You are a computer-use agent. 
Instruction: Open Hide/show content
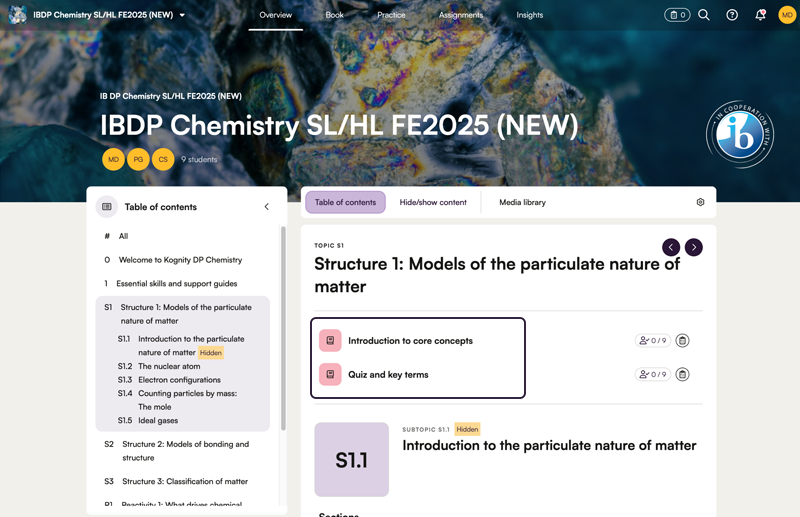point(433,202)
